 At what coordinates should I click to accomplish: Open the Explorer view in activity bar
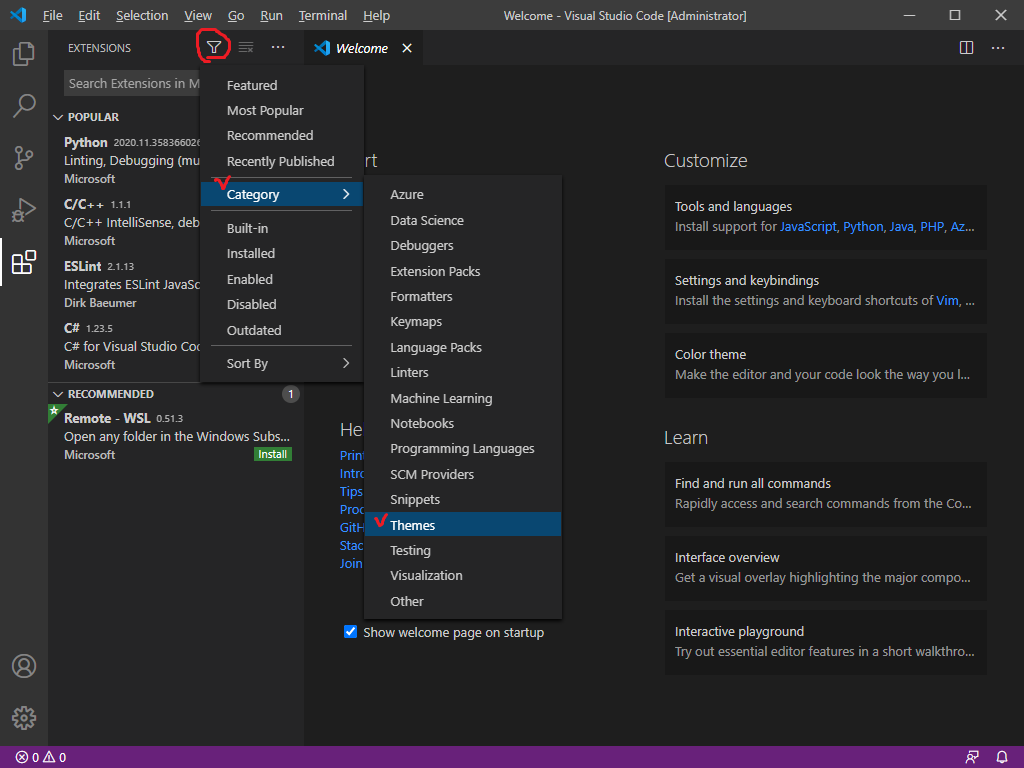(24, 54)
